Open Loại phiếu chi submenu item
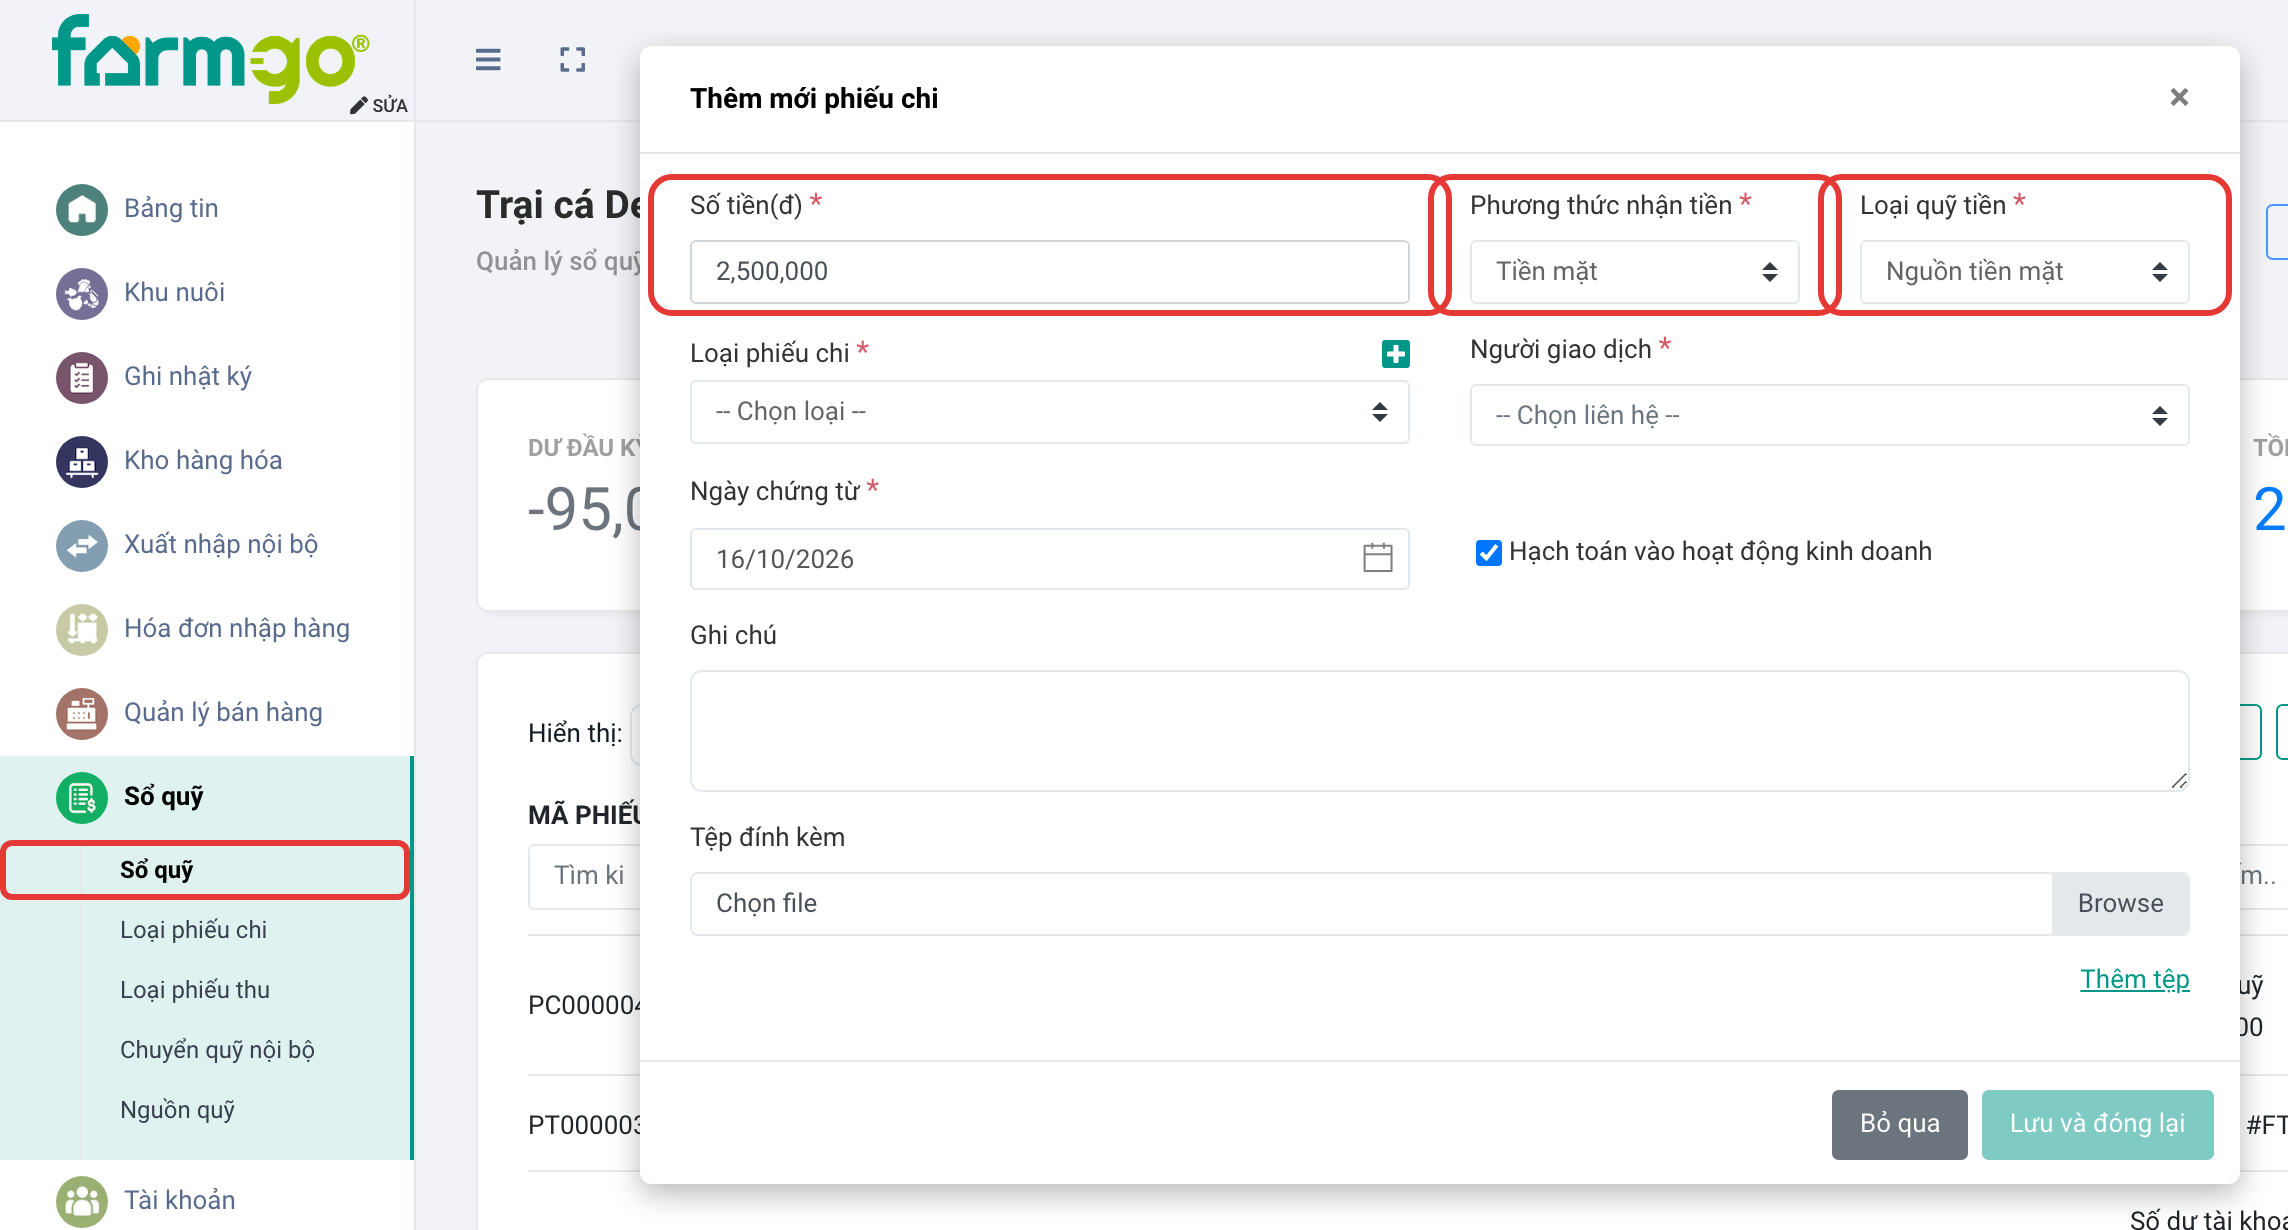This screenshot has height=1230, width=2288. (x=193, y=930)
